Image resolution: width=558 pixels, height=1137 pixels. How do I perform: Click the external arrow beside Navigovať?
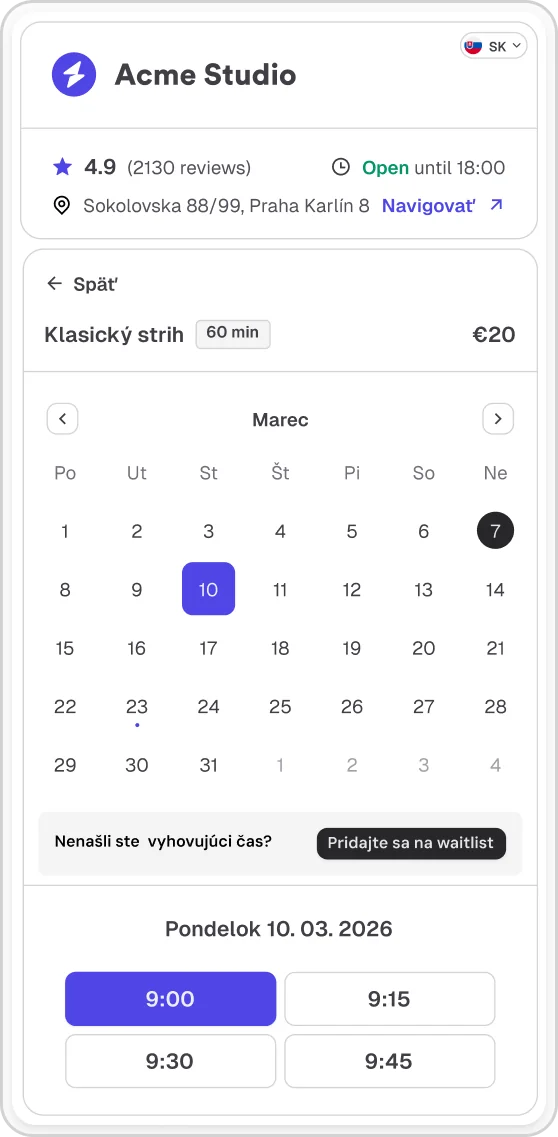click(496, 205)
